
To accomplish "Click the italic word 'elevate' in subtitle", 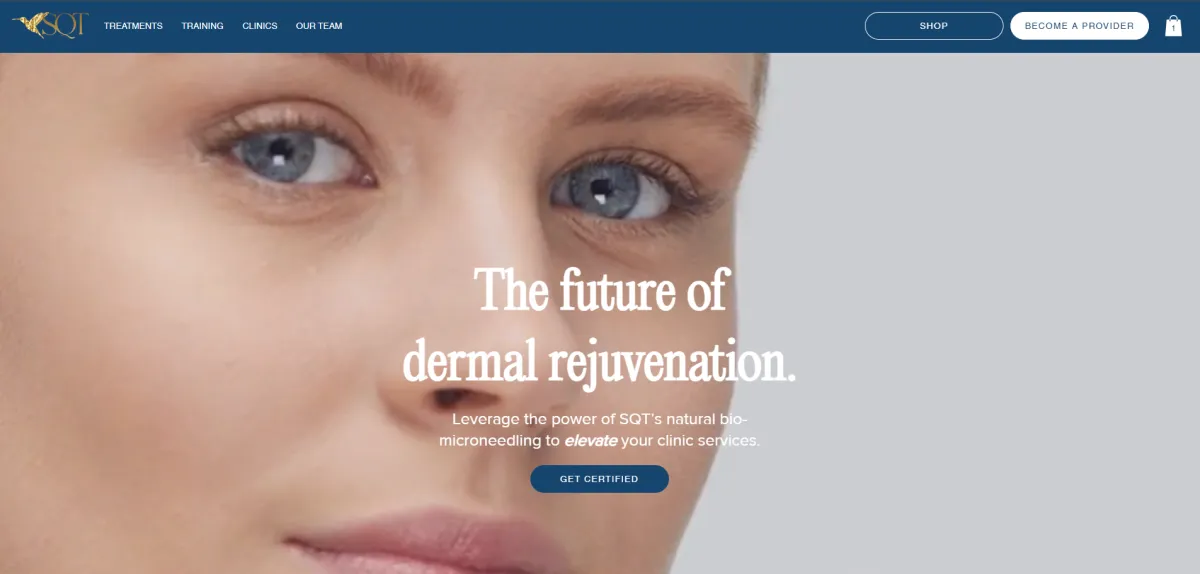I will [x=590, y=441].
